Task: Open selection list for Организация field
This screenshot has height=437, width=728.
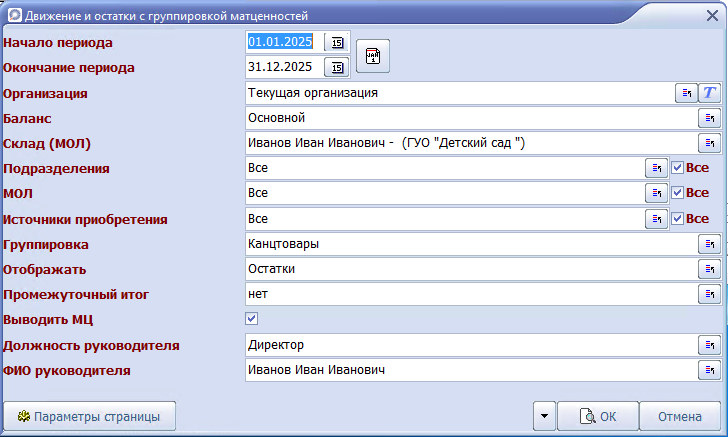Action: pyautogui.click(x=686, y=93)
